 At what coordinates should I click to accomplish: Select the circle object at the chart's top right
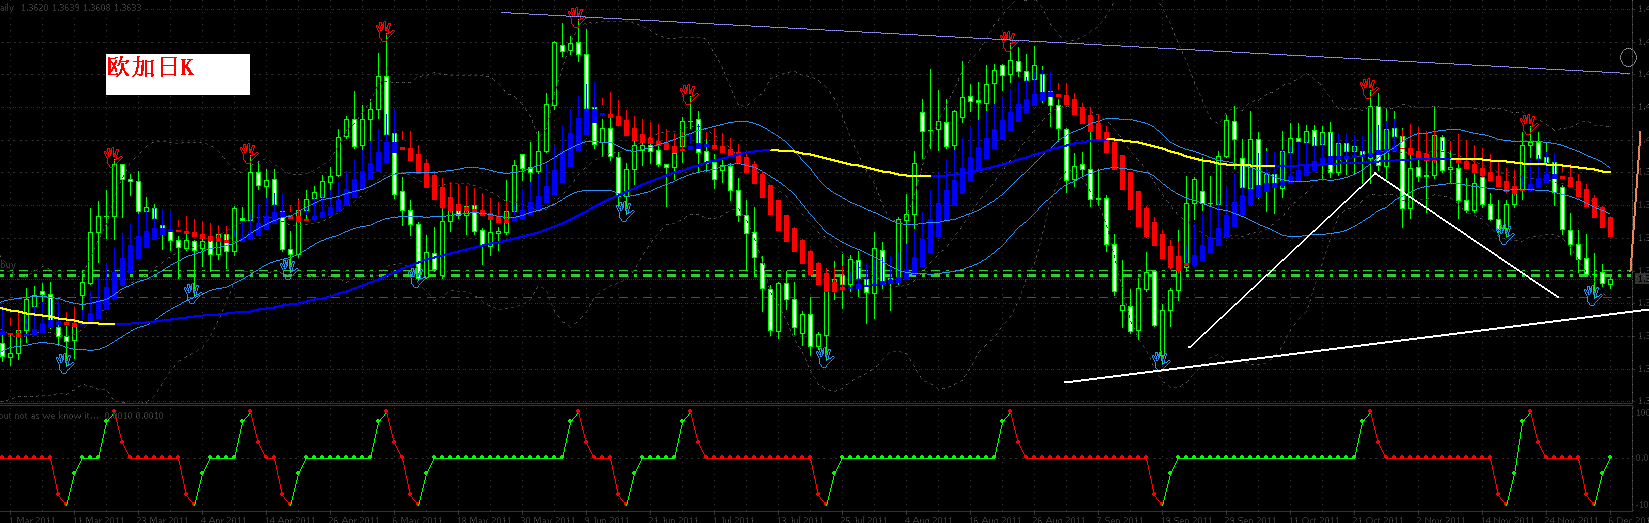(1627, 57)
